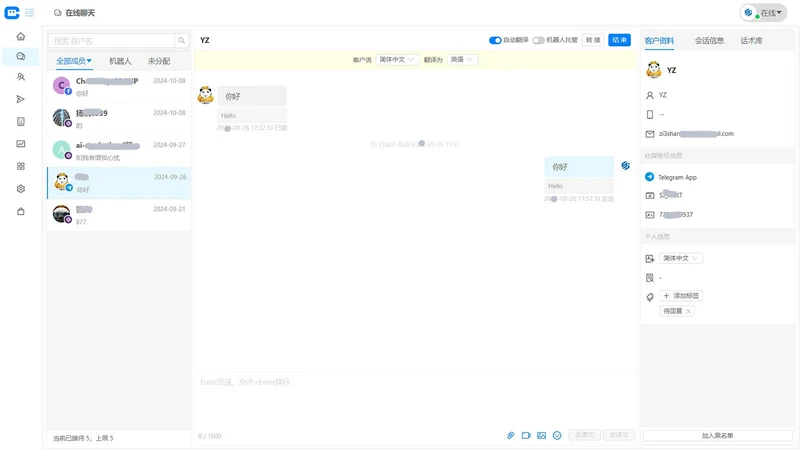Click the blue 结束 button

pyautogui.click(x=619, y=40)
